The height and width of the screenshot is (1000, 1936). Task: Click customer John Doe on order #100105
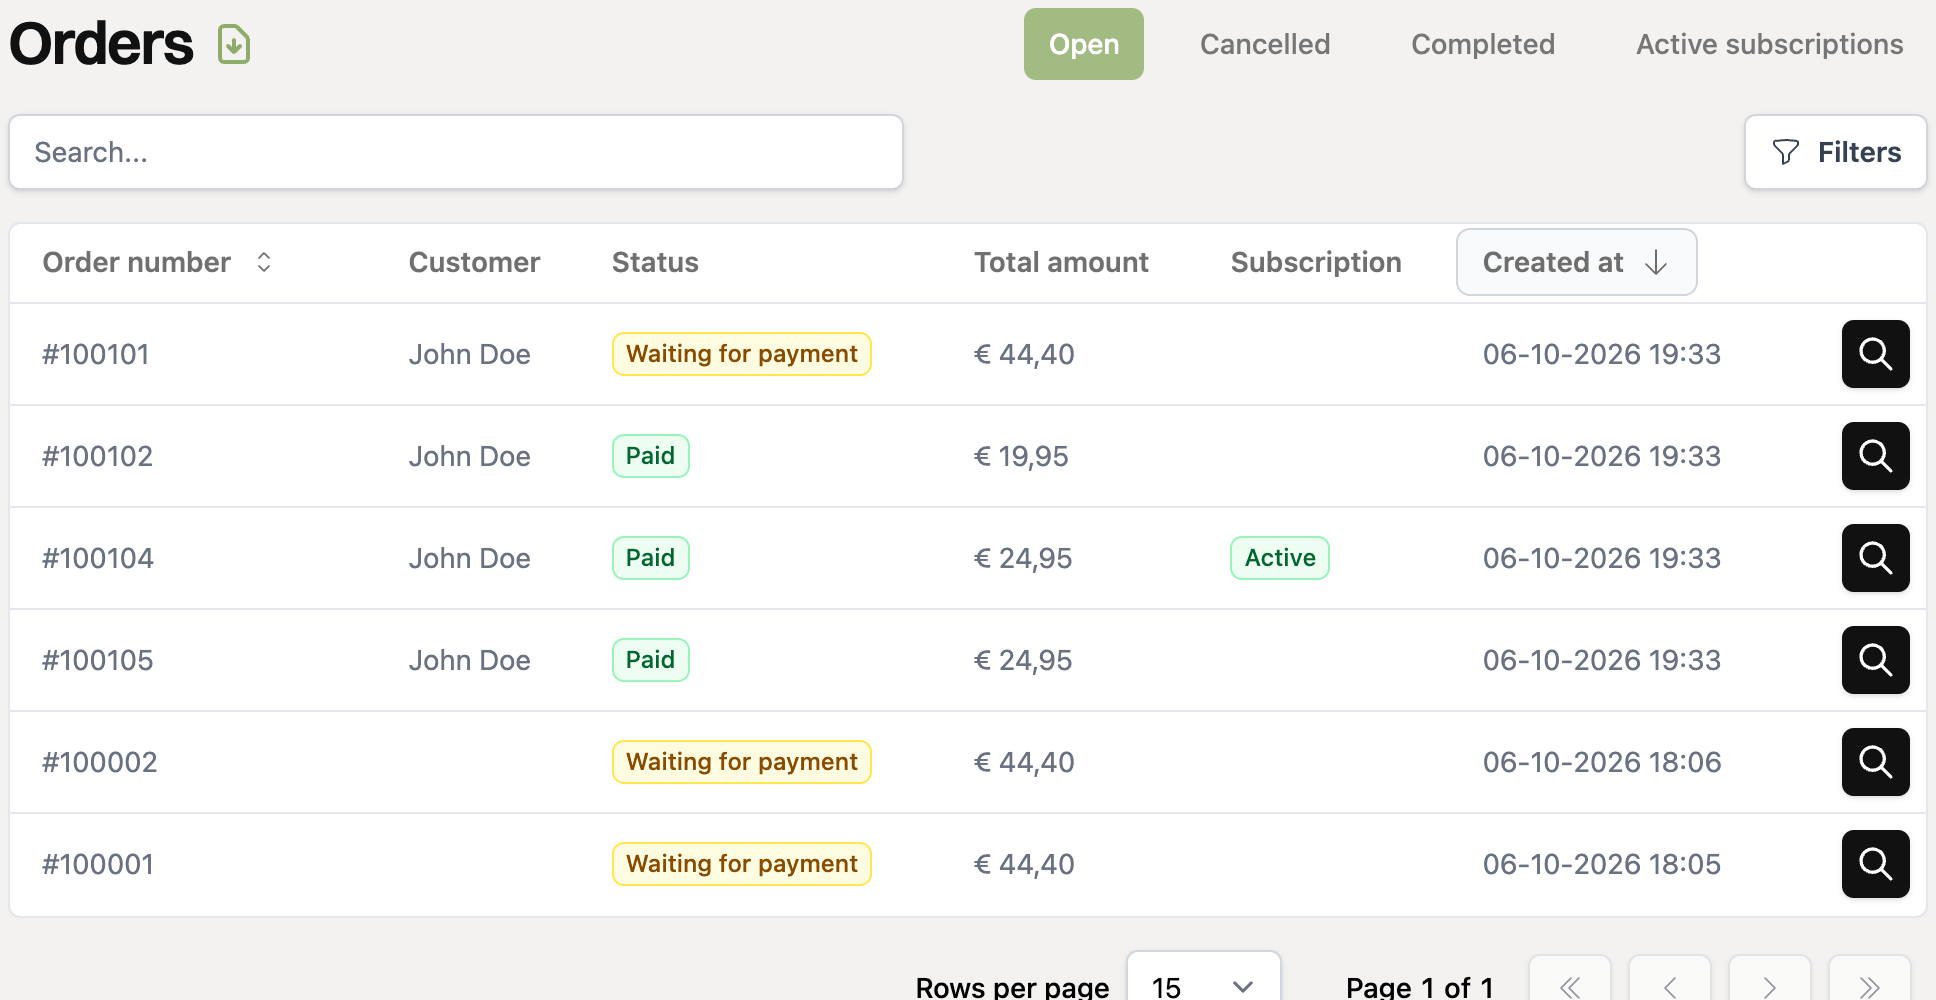[x=469, y=660]
